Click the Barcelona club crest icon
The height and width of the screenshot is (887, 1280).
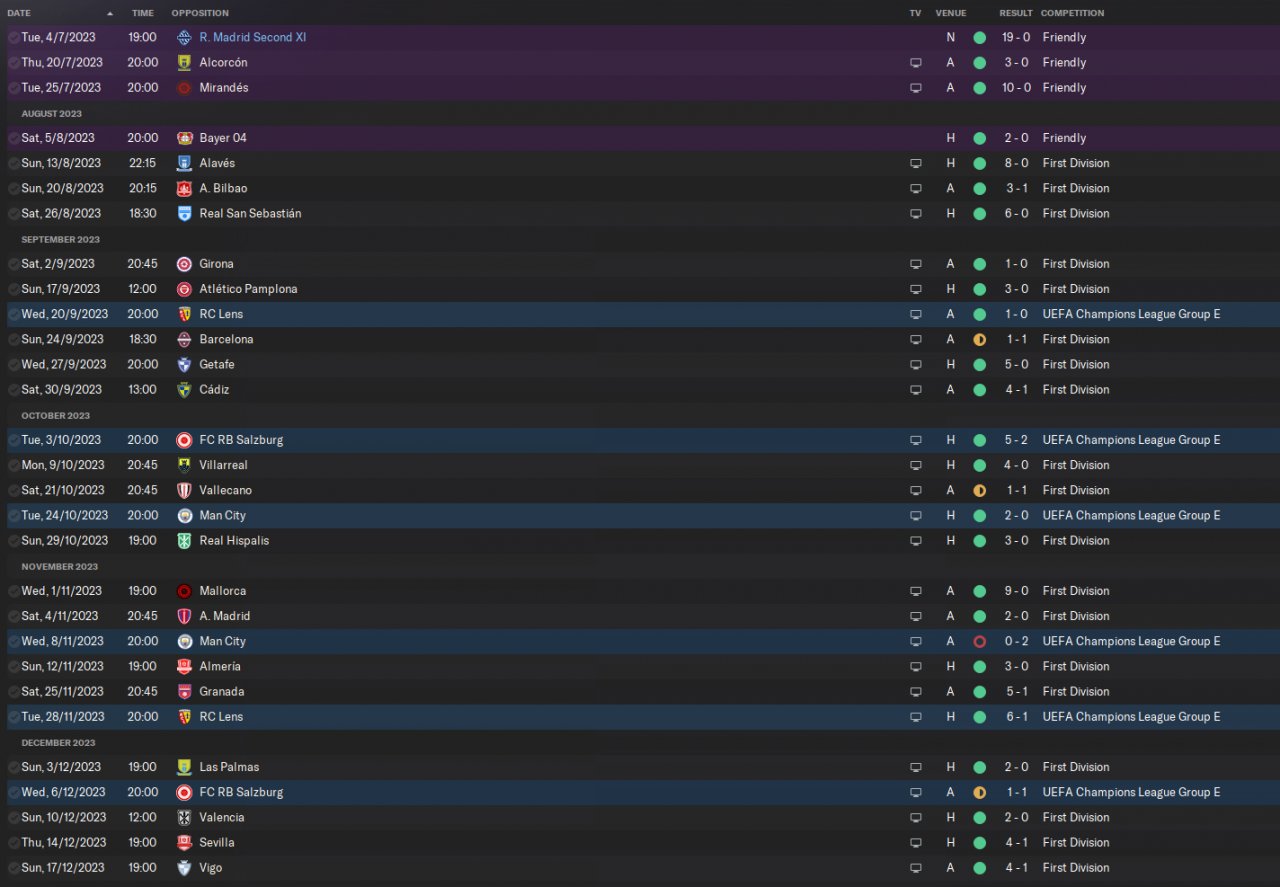(x=184, y=340)
